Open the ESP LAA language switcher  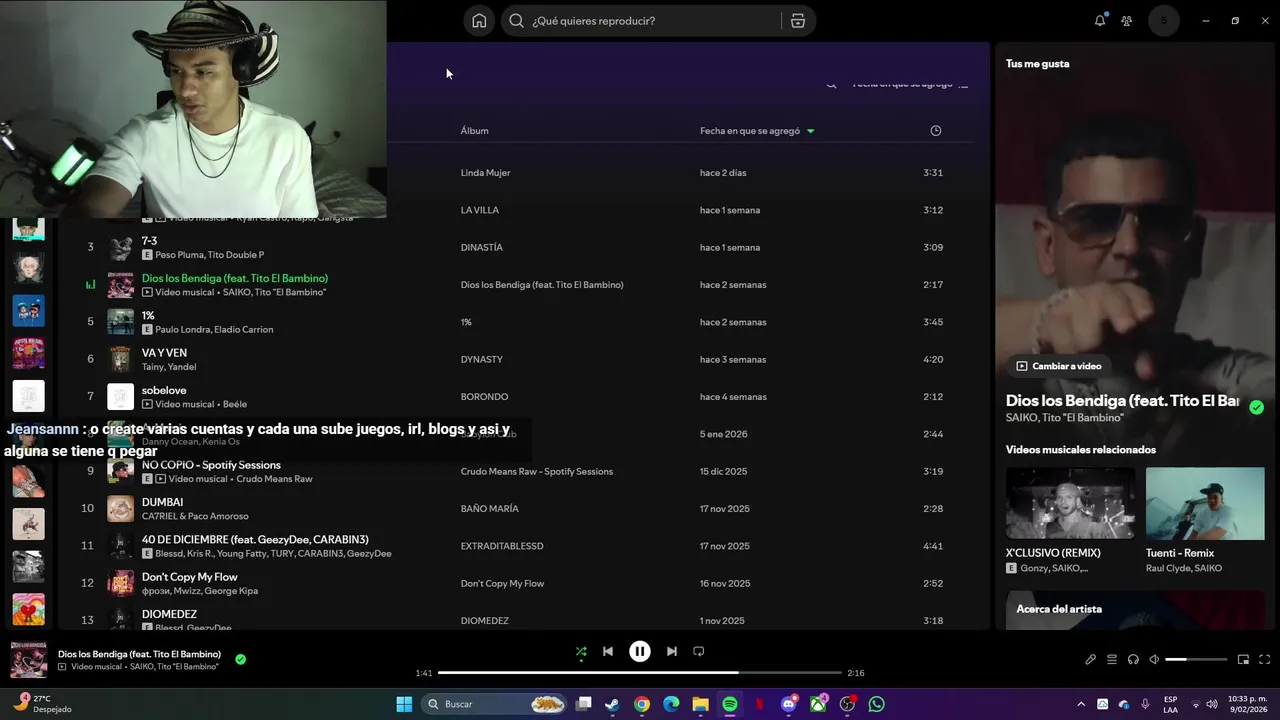(1170, 704)
